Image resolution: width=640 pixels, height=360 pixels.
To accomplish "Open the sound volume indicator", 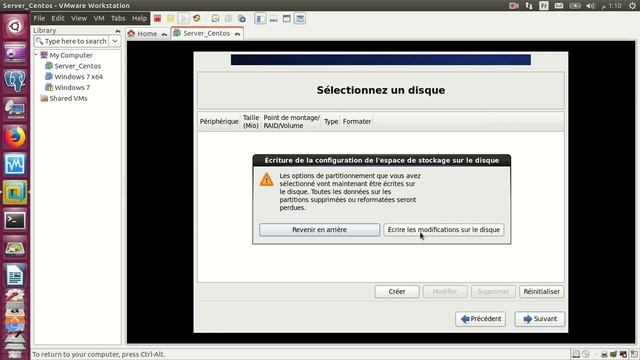I will coord(590,6).
